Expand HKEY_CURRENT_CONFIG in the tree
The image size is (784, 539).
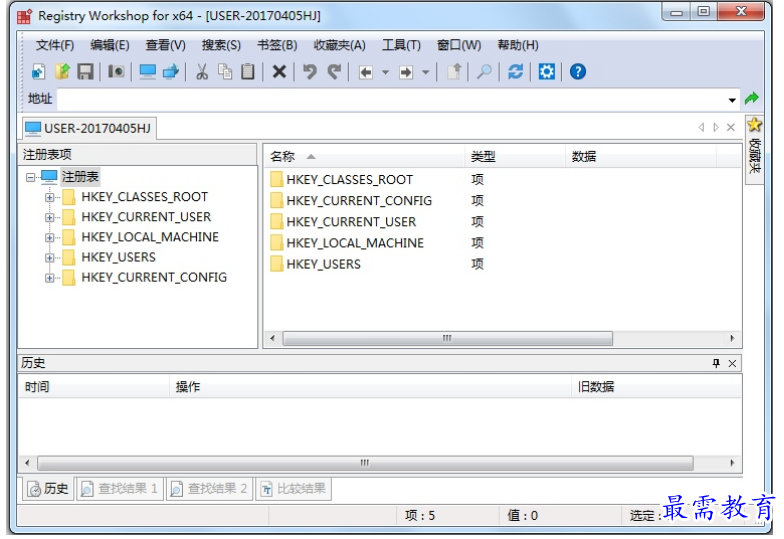(x=50, y=278)
